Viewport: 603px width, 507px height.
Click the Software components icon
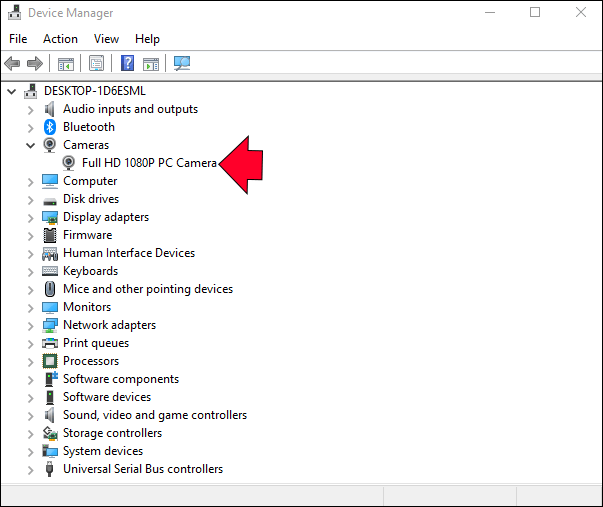pyautogui.click(x=51, y=379)
